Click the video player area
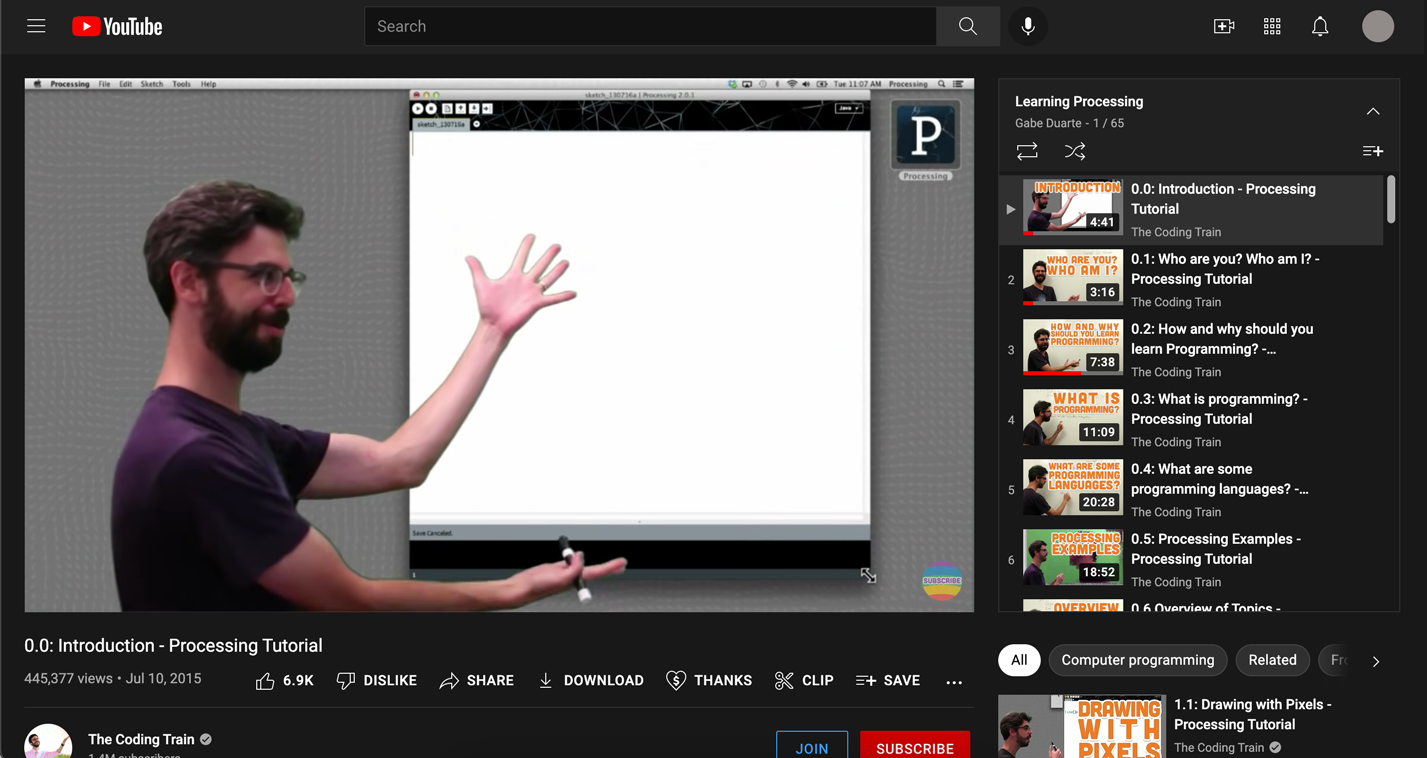 (499, 345)
